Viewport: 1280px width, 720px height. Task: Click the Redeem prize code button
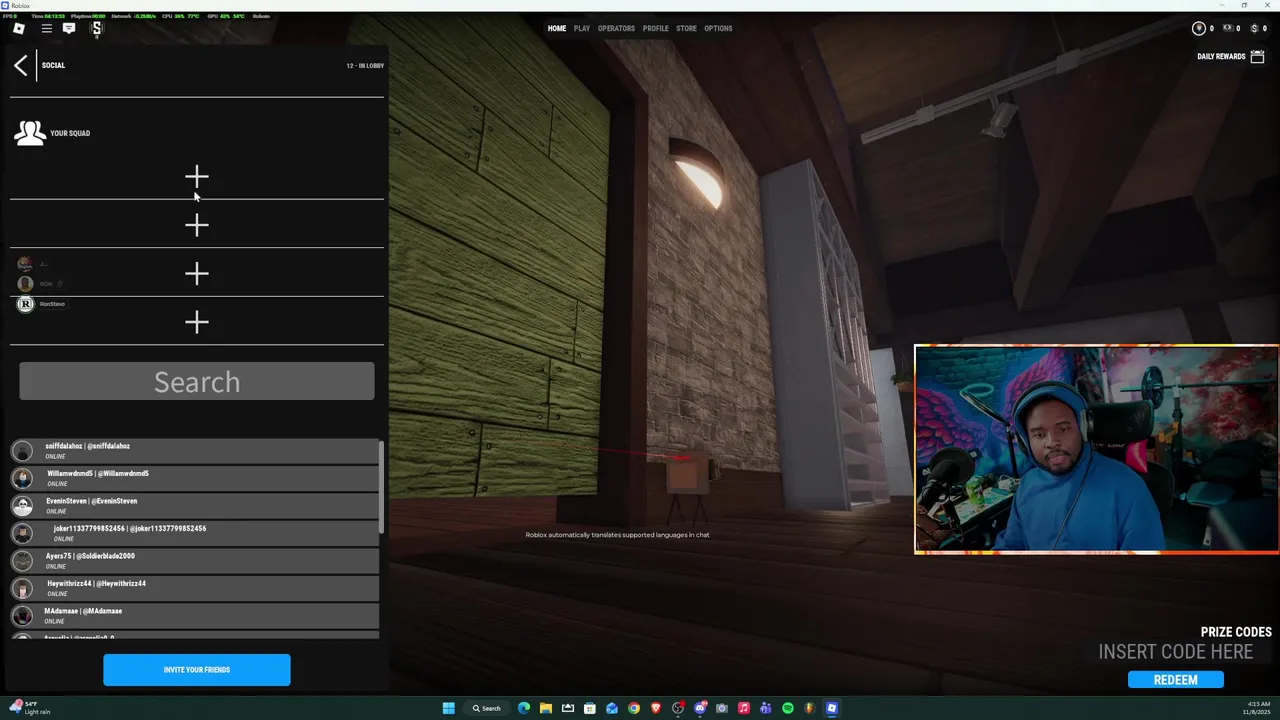(x=1176, y=680)
